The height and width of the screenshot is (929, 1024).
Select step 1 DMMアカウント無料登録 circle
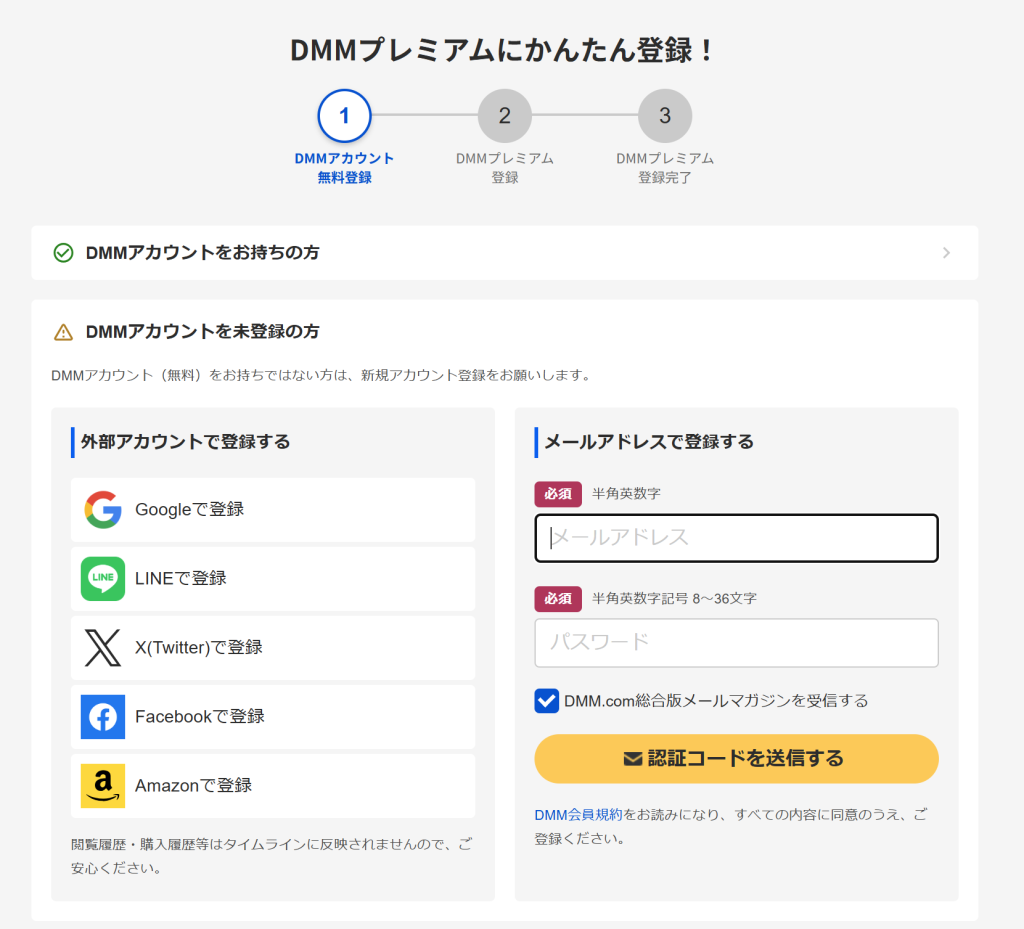click(344, 116)
